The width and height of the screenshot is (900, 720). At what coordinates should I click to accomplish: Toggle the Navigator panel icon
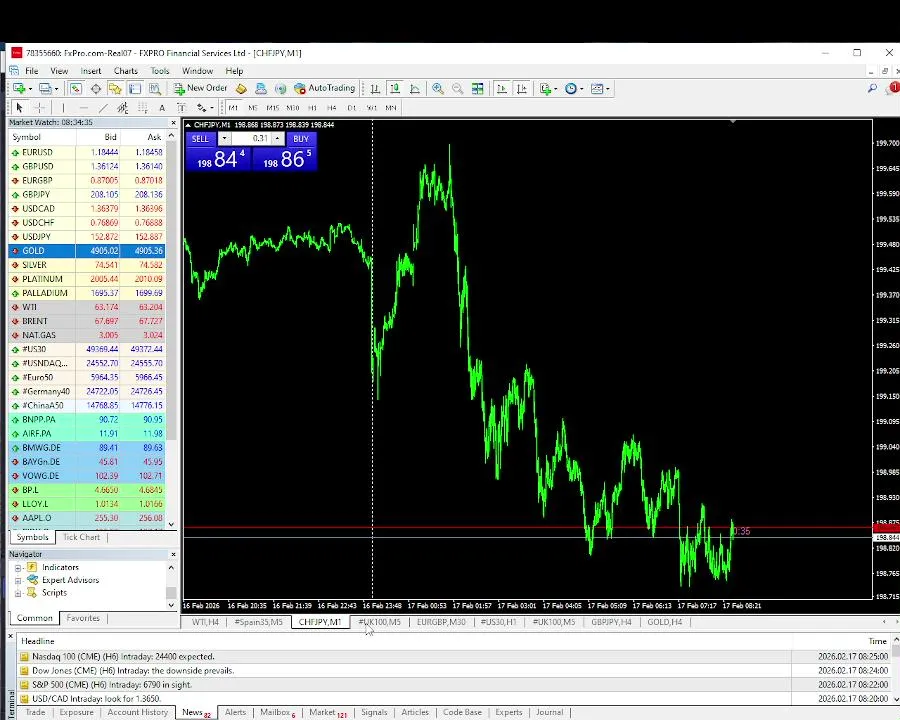pos(115,88)
